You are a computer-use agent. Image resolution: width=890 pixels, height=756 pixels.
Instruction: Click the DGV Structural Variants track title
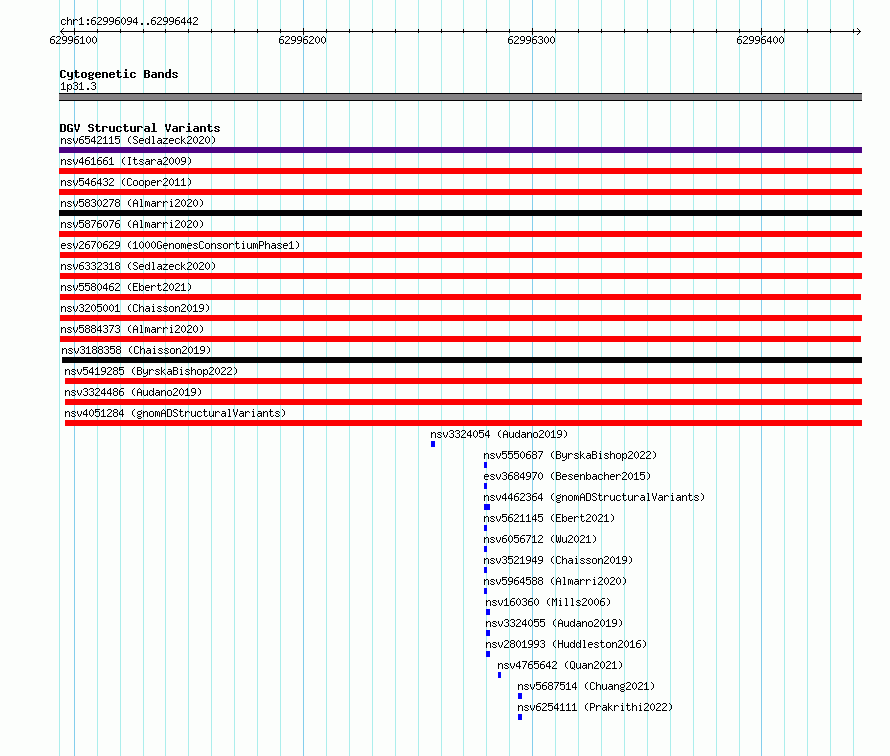[x=140, y=128]
